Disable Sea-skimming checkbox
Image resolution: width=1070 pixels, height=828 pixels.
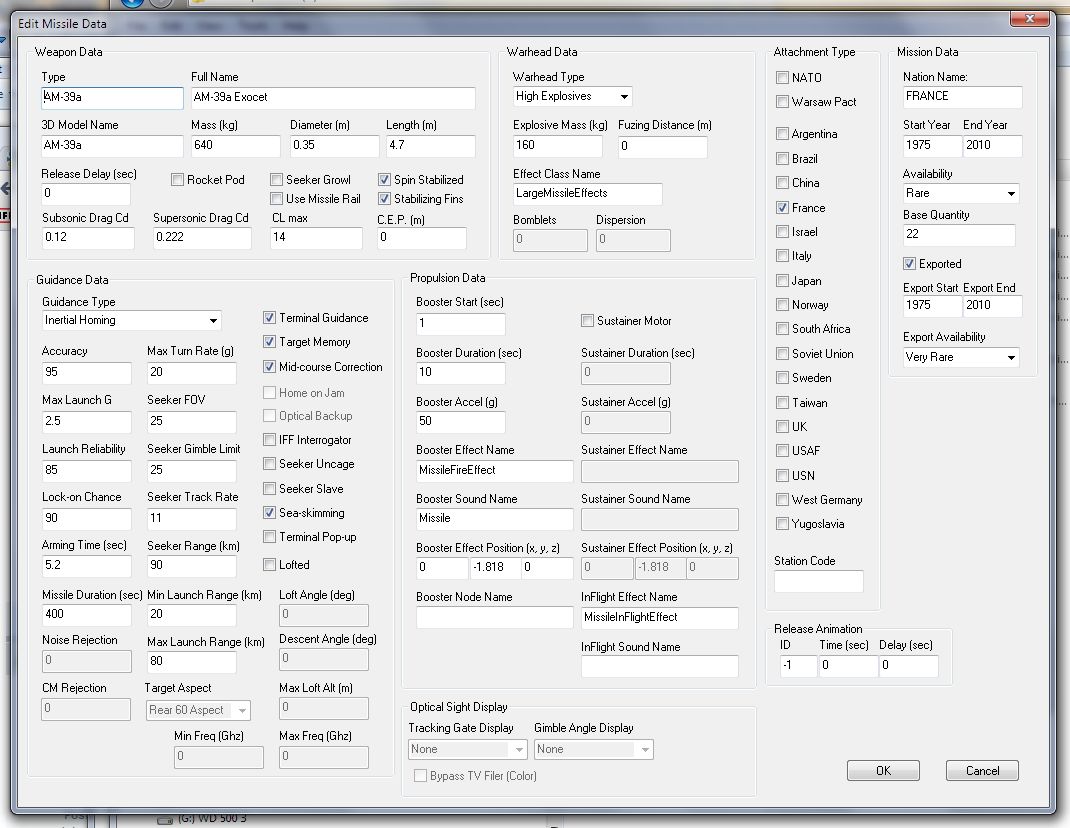point(270,513)
